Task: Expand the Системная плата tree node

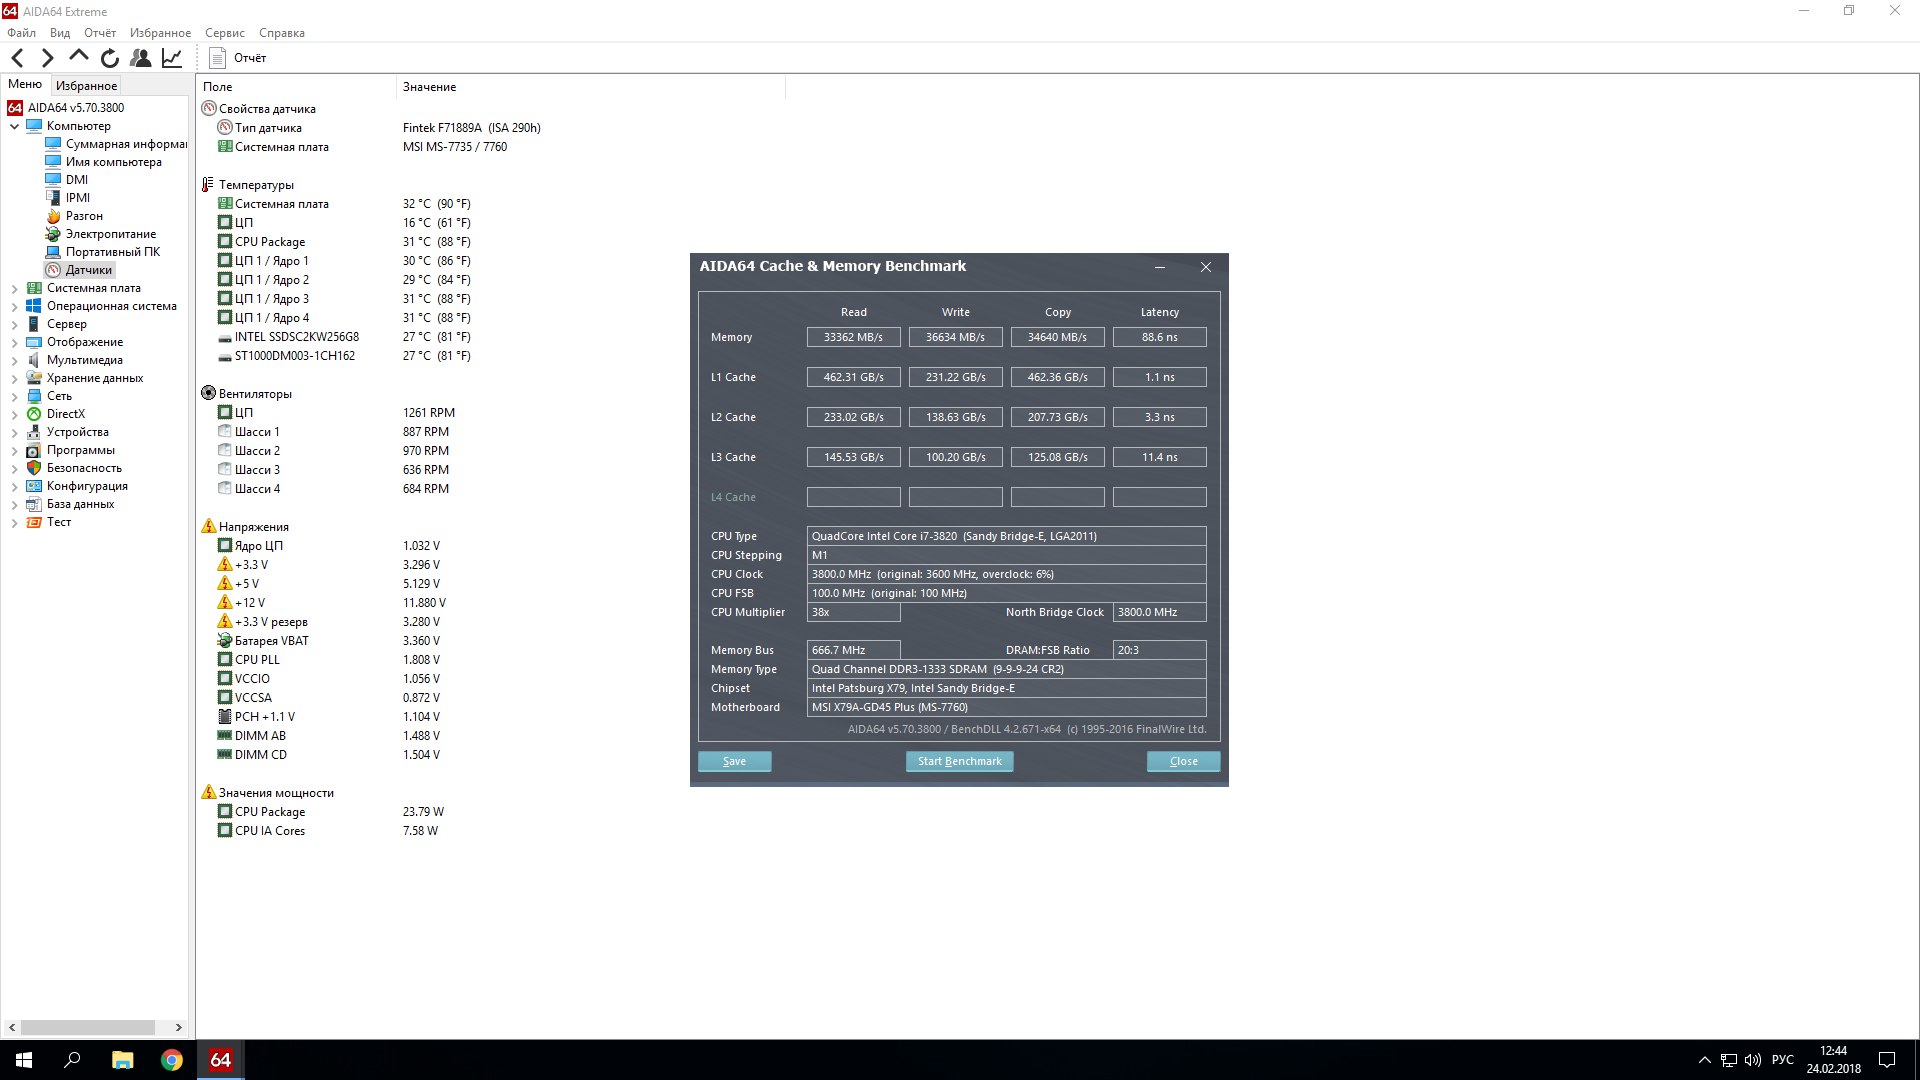Action: click(x=14, y=288)
